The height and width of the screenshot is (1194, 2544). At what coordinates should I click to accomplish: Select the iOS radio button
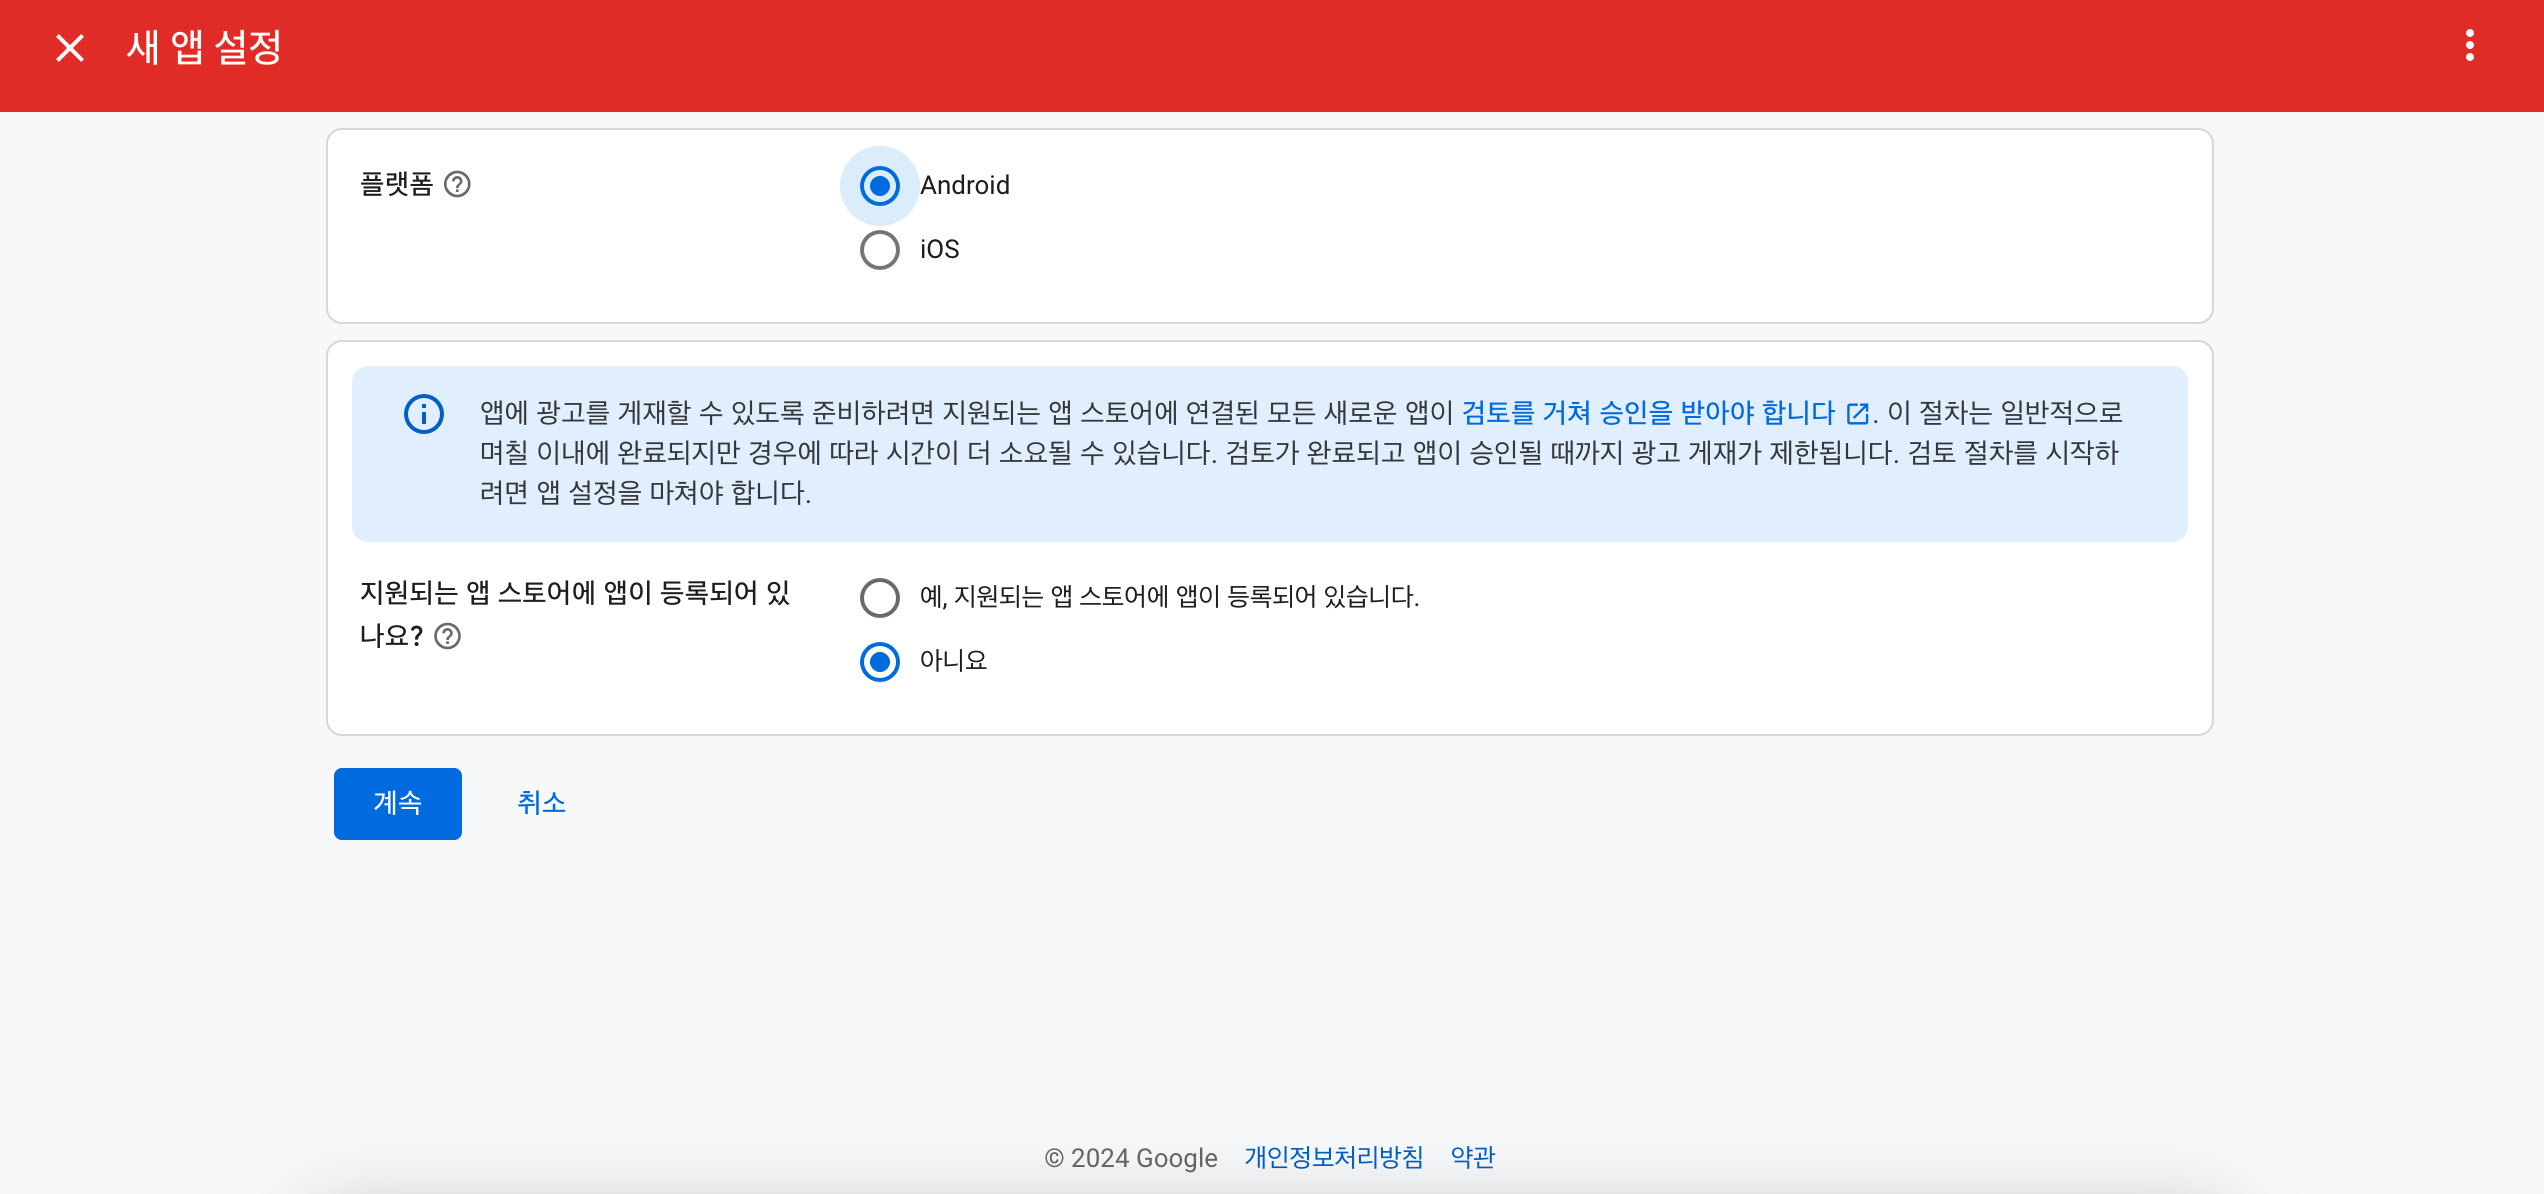pyautogui.click(x=879, y=250)
